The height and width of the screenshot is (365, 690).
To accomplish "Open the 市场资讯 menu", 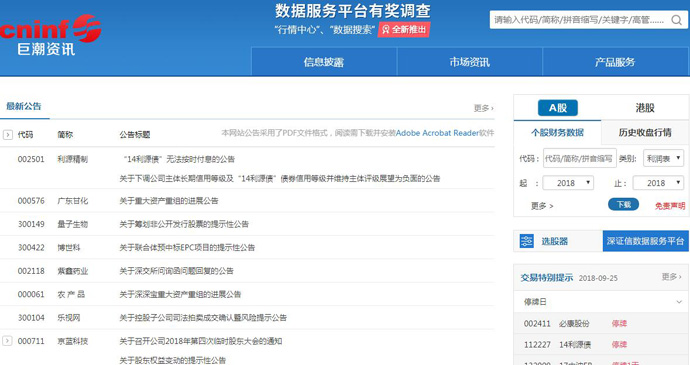I will tap(470, 62).
